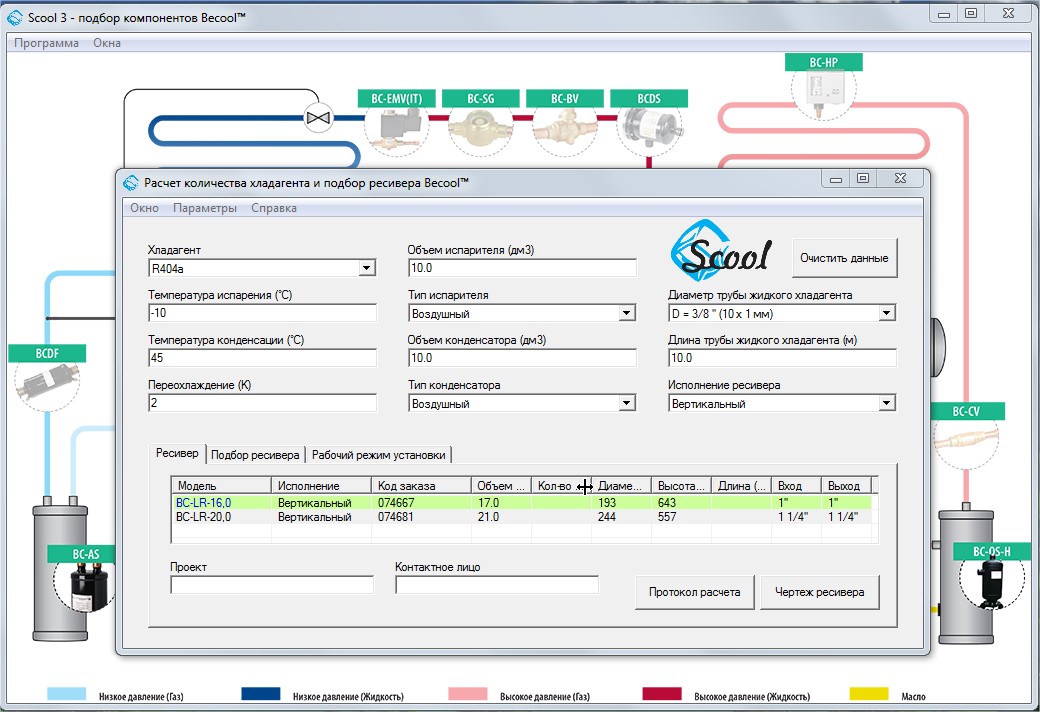Viewport: 1040px width, 712px height.
Task: Click the pink Высокое давление (Газ) legend swatch
Action: 468,694
